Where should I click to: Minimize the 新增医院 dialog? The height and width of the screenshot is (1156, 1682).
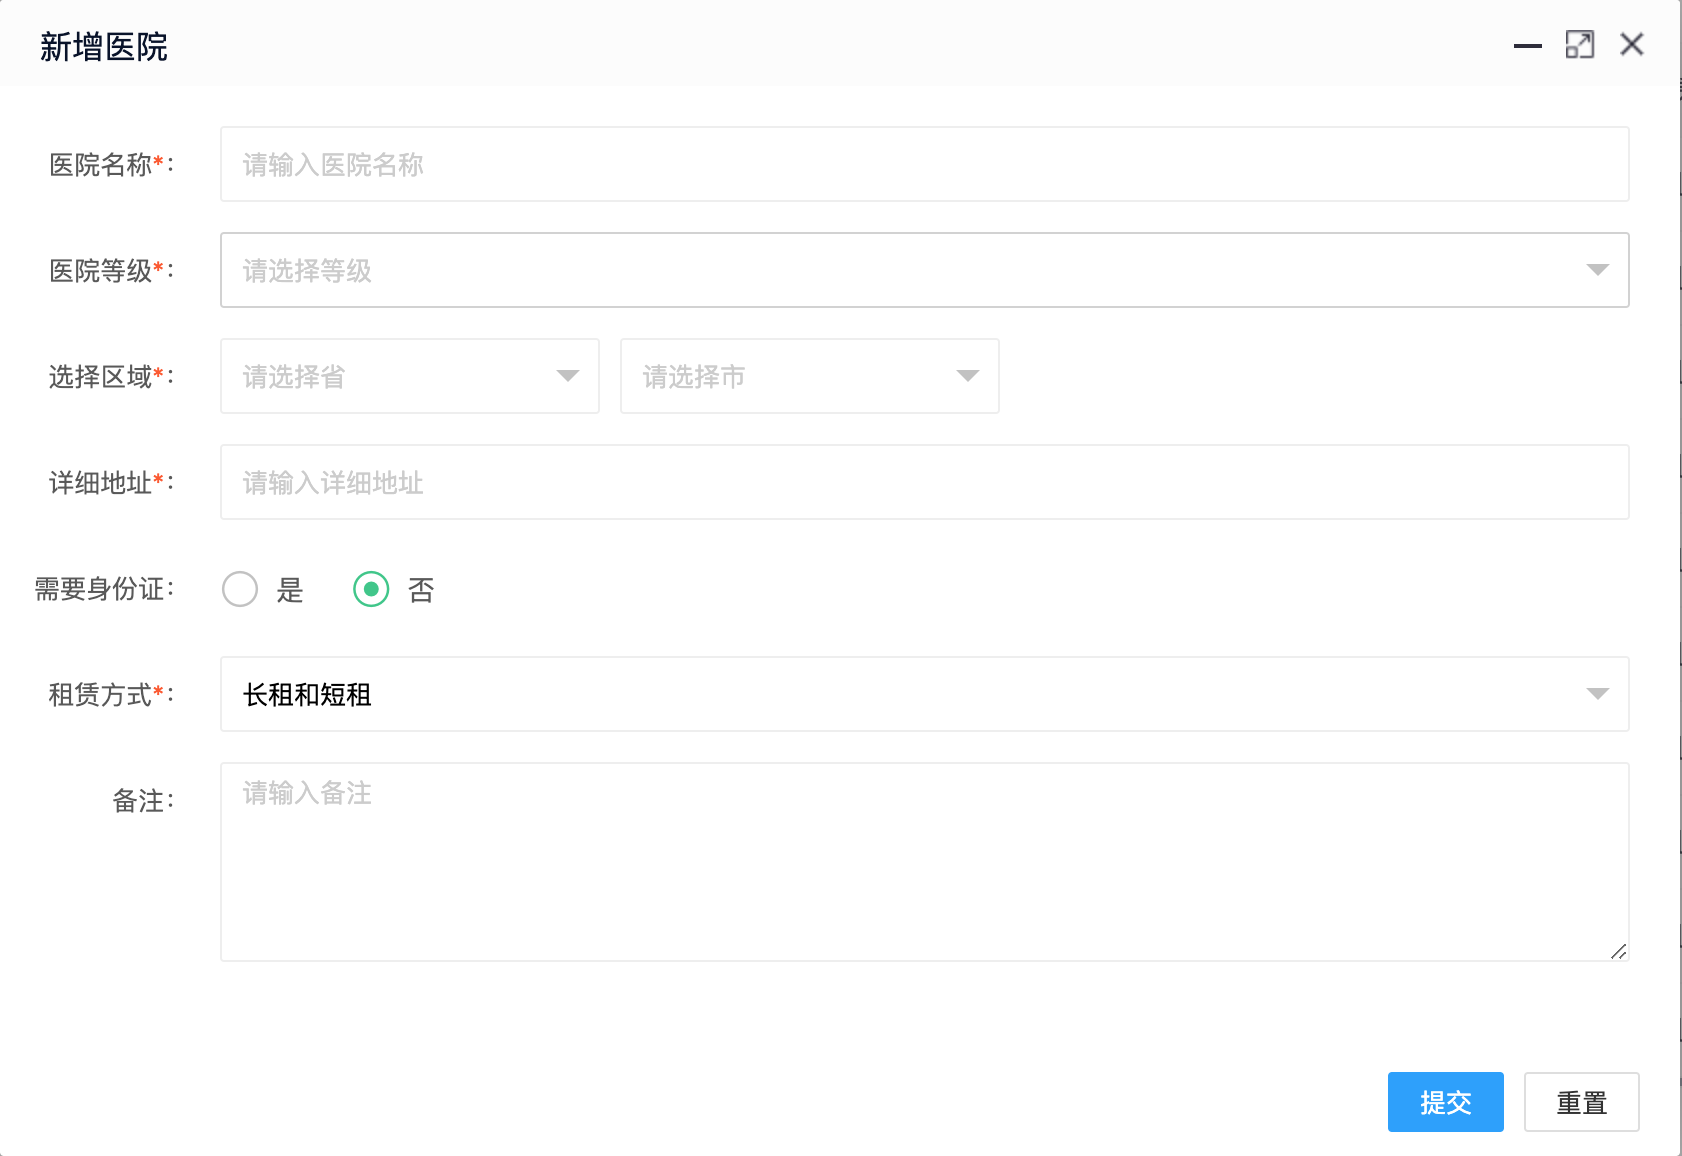pos(1527,45)
